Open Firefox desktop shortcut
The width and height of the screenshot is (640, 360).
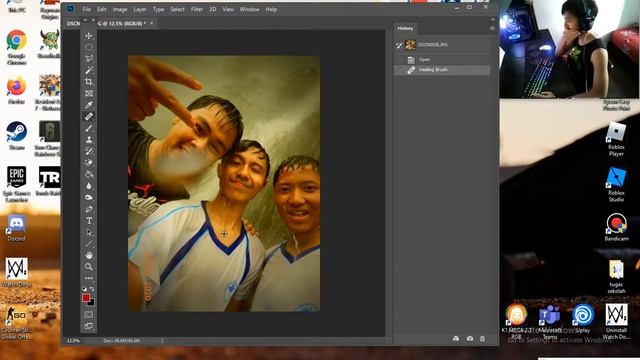click(16, 90)
